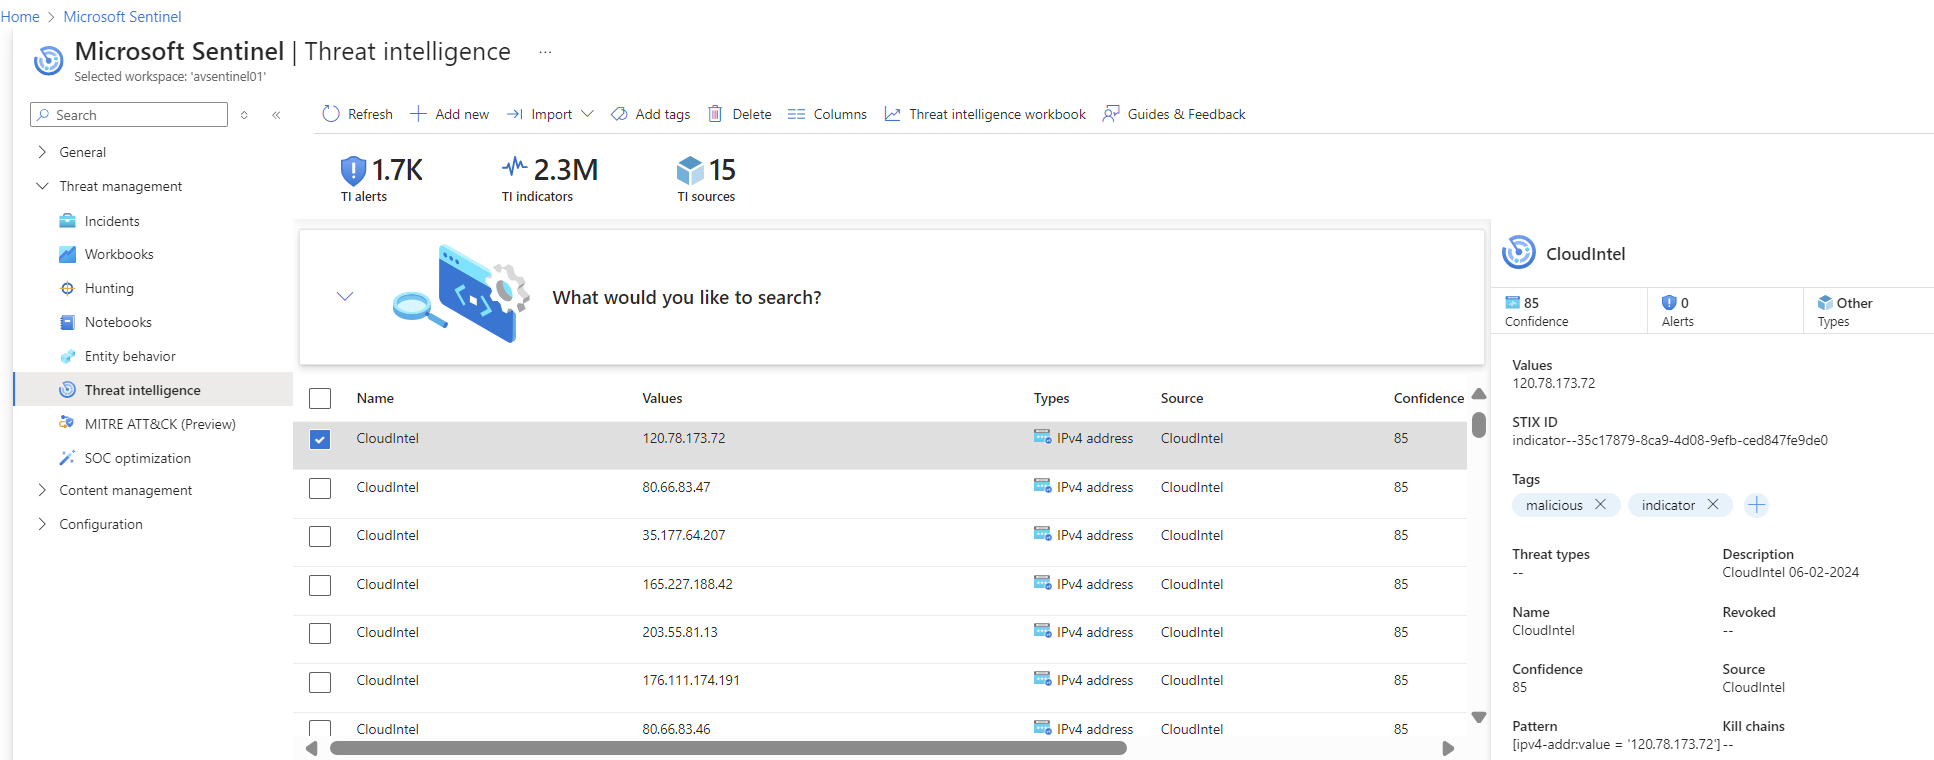The image size is (1934, 760).
Task: Click the Notebooks icon in sidebar
Action: [67, 322]
